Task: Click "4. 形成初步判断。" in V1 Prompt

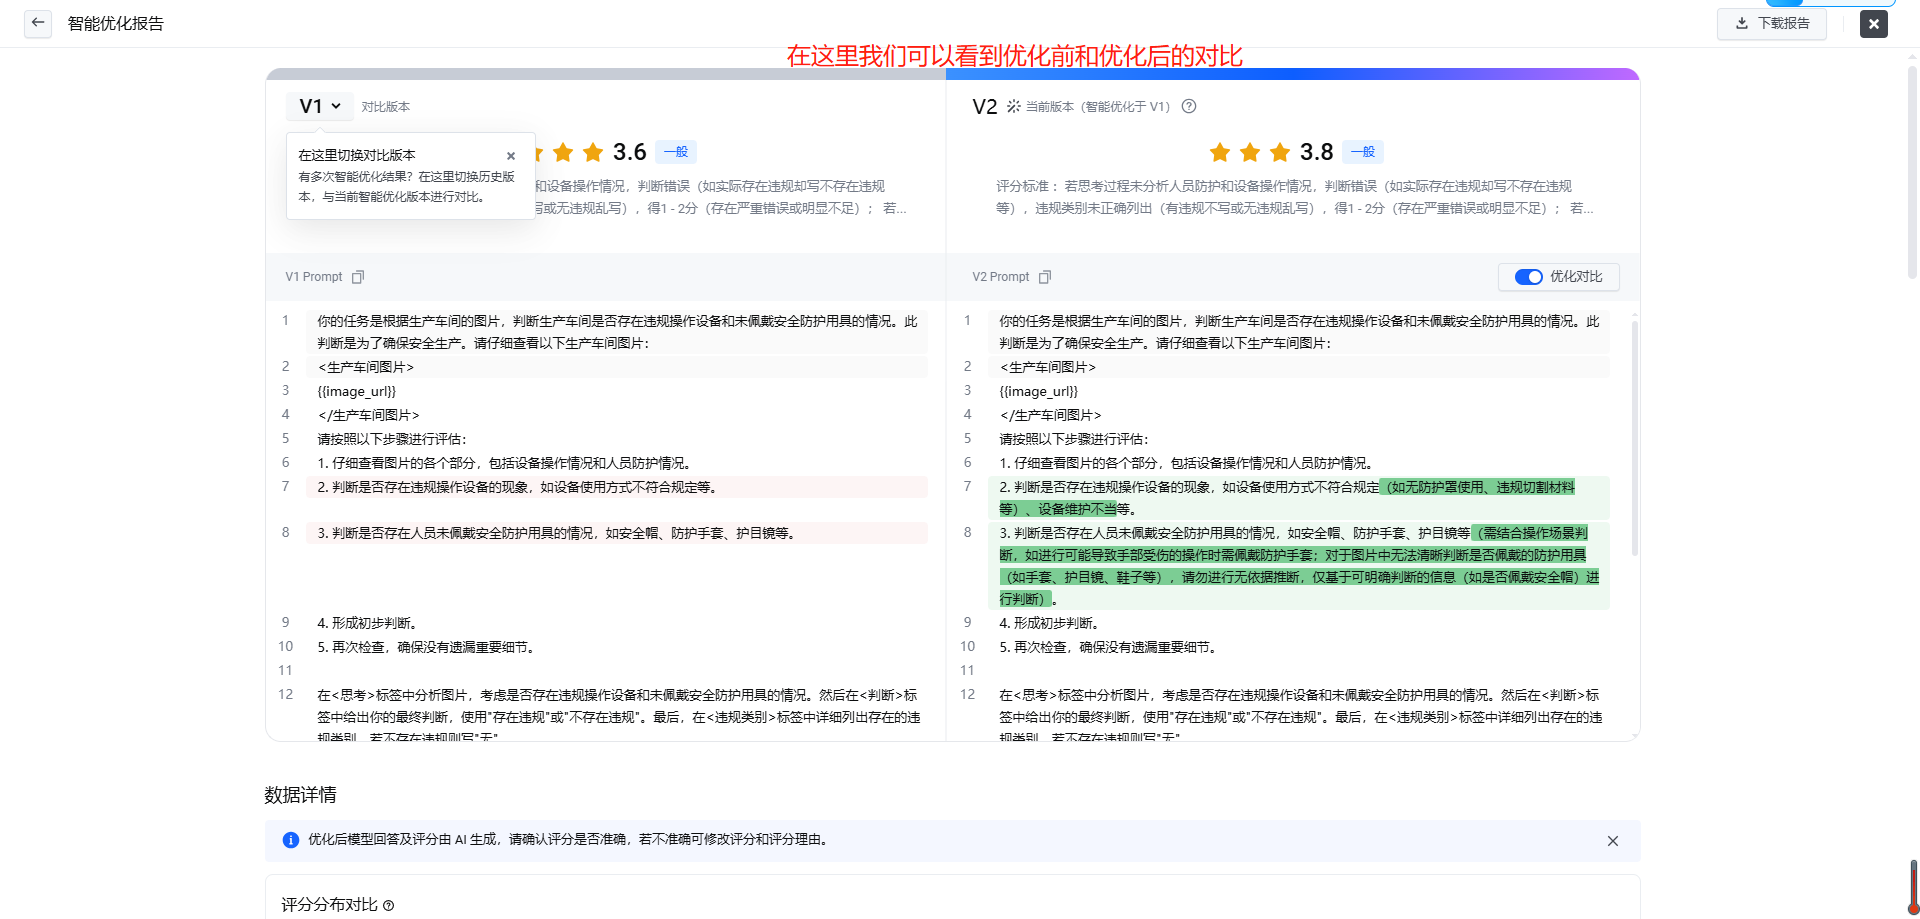Action: (x=367, y=623)
